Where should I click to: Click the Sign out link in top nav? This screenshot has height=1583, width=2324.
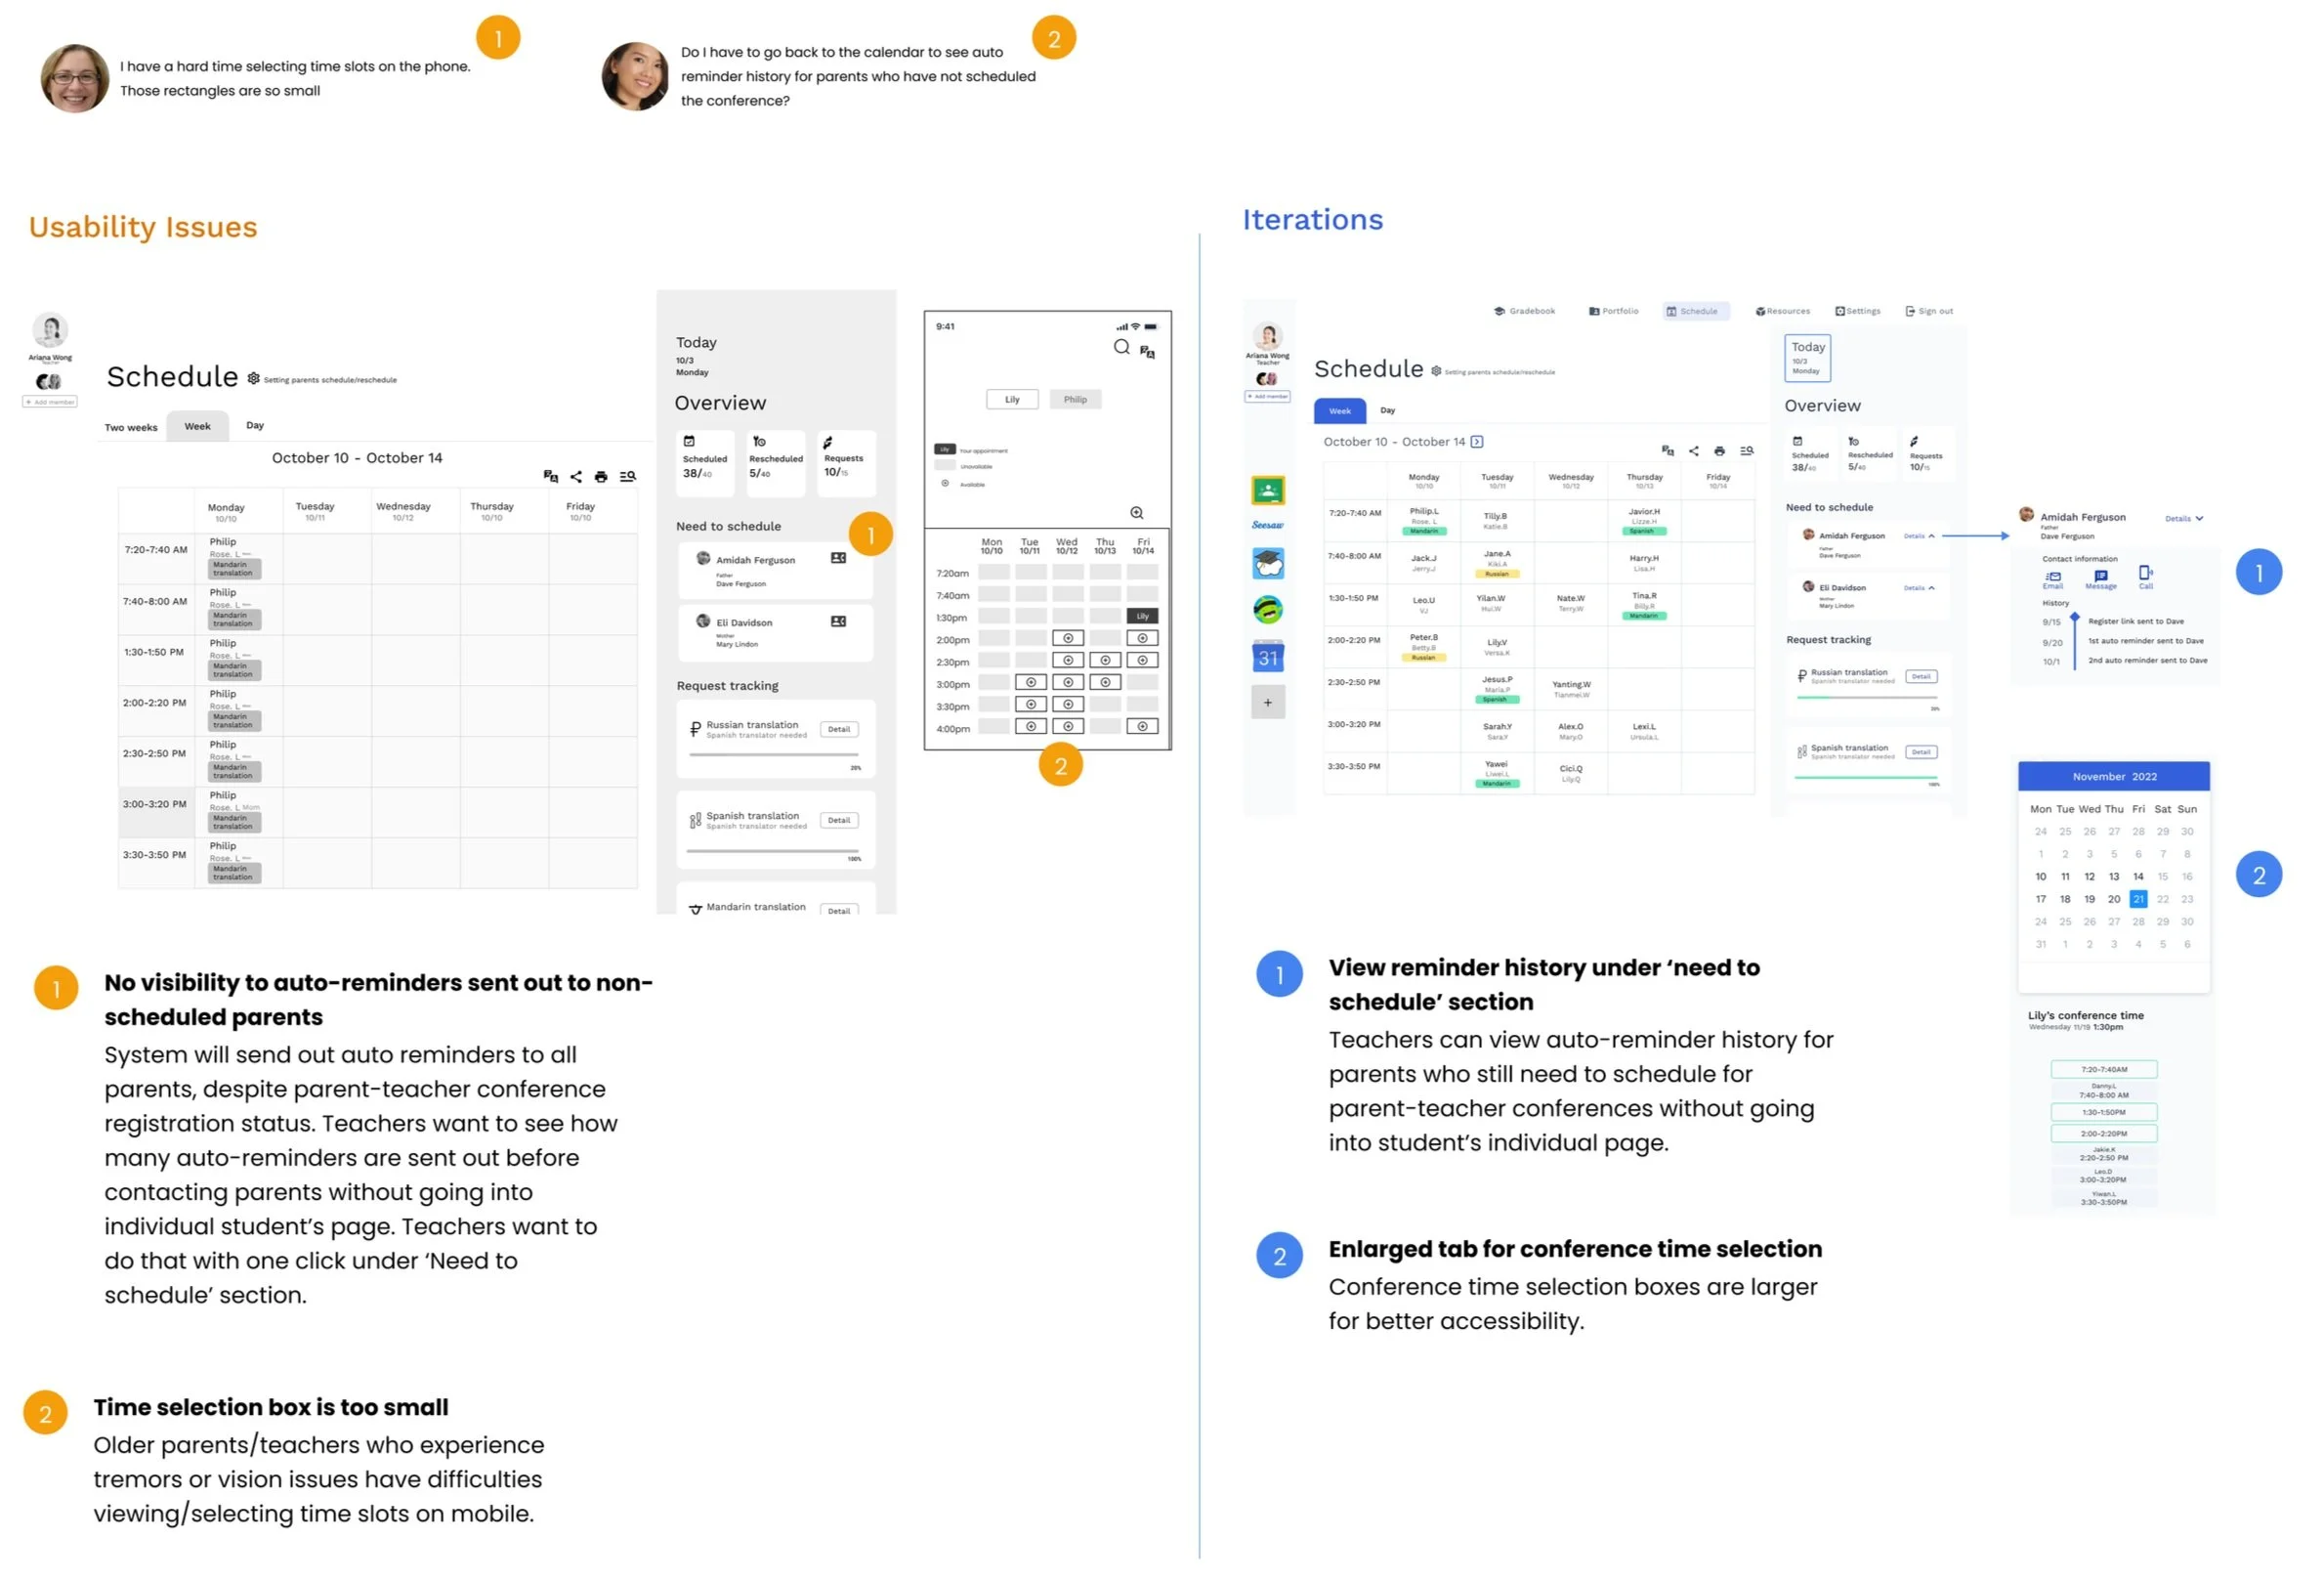pos(1929,311)
